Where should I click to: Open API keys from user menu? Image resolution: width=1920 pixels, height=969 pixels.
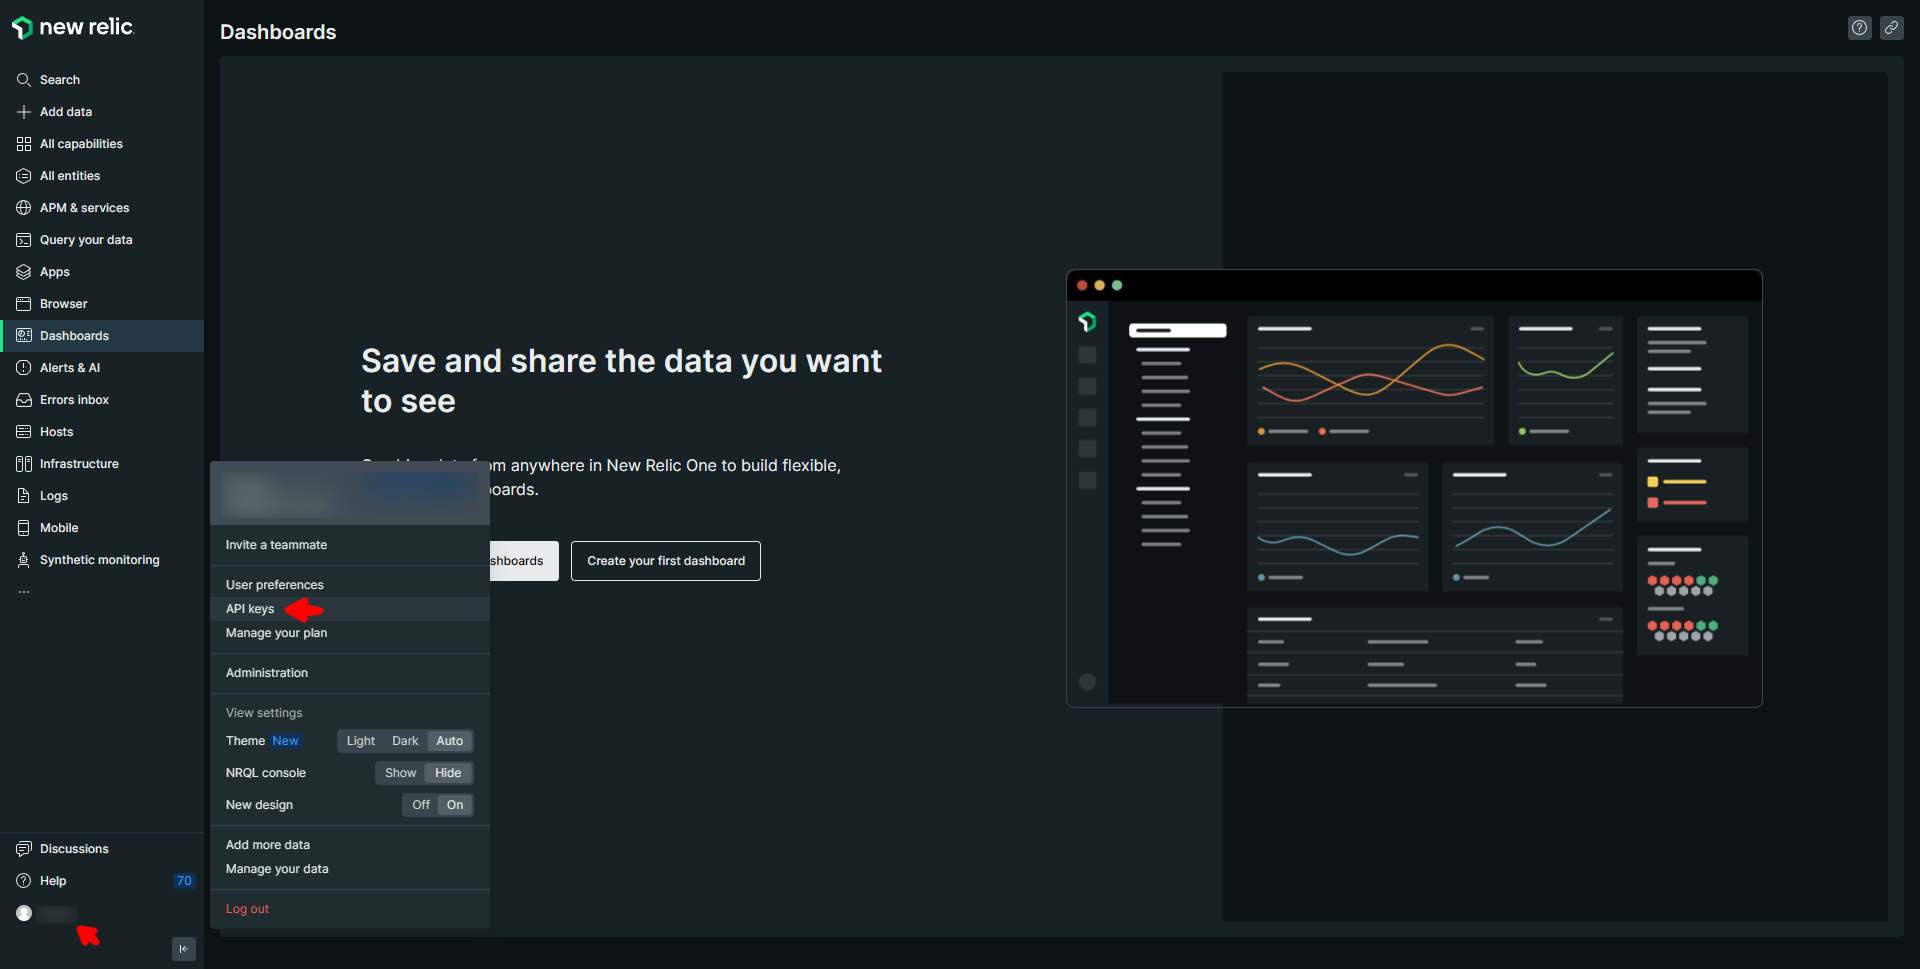pos(350,609)
